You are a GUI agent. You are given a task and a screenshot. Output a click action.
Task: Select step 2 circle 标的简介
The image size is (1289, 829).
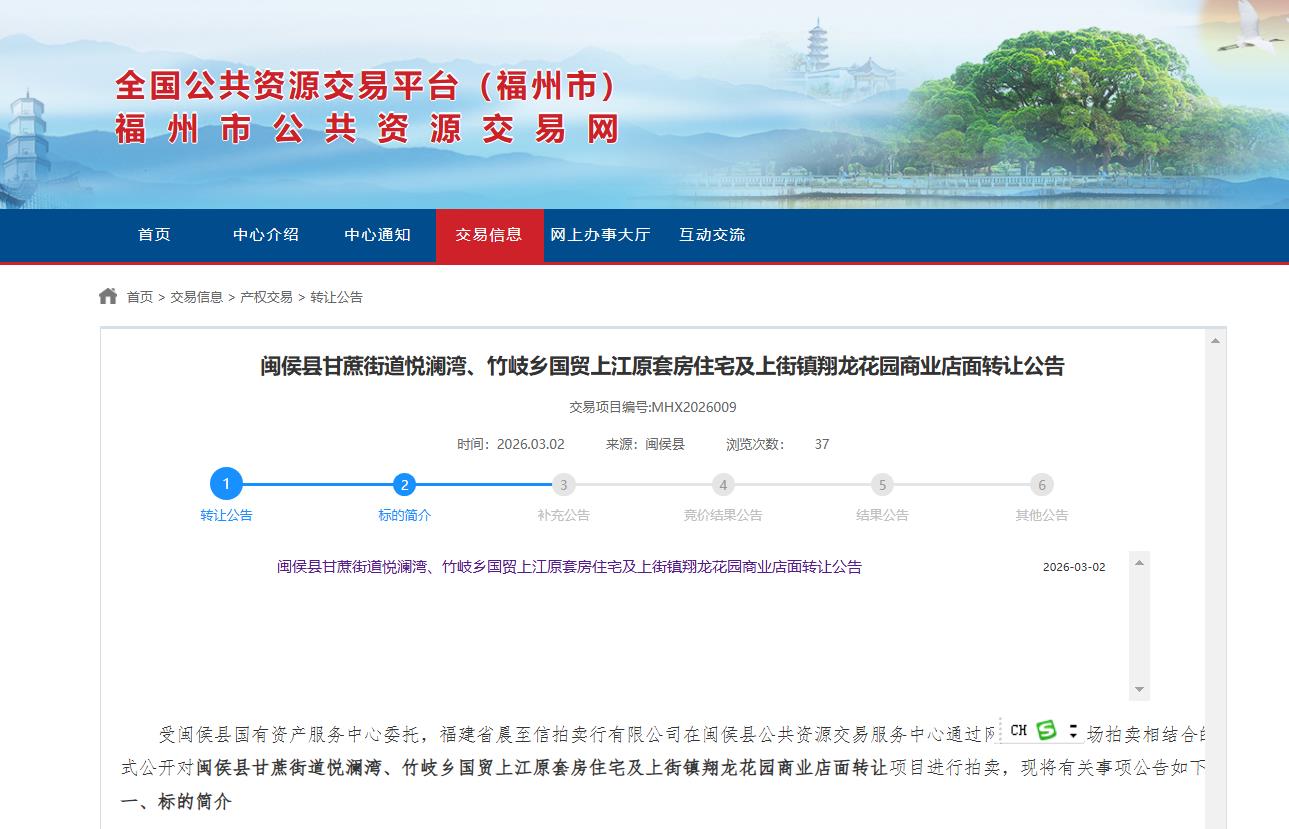pyautogui.click(x=404, y=485)
